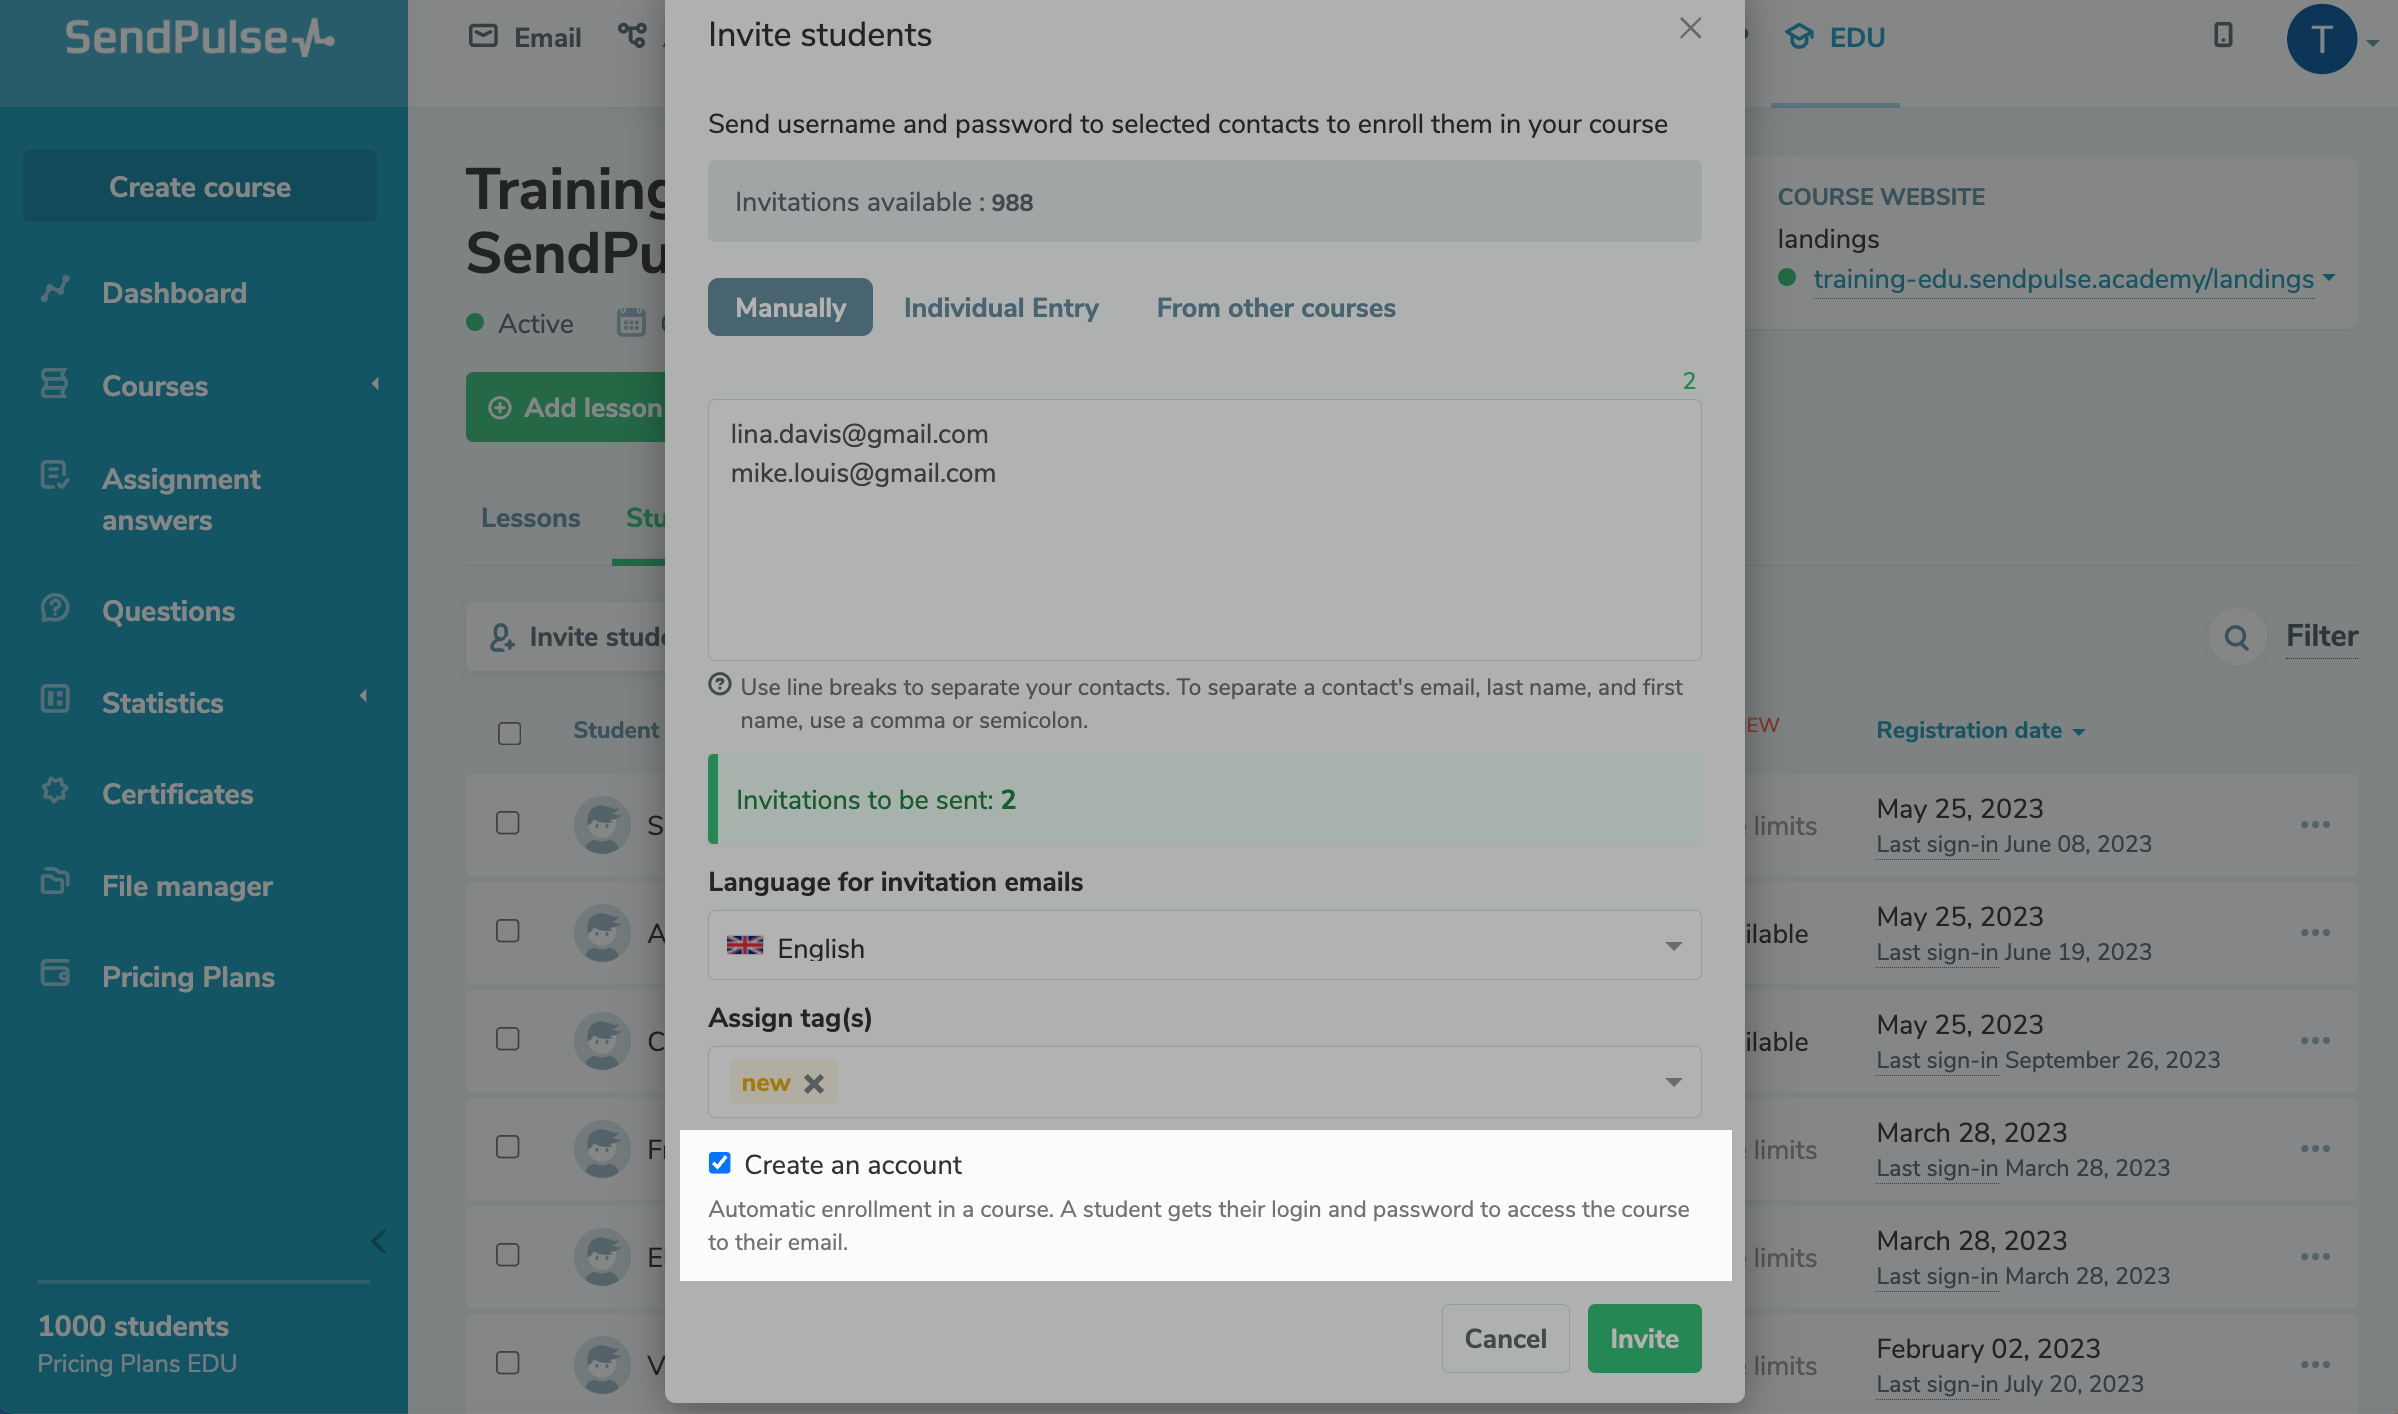Image resolution: width=2398 pixels, height=1414 pixels.
Task: Click inside the email contacts text area
Action: pyautogui.click(x=1204, y=560)
